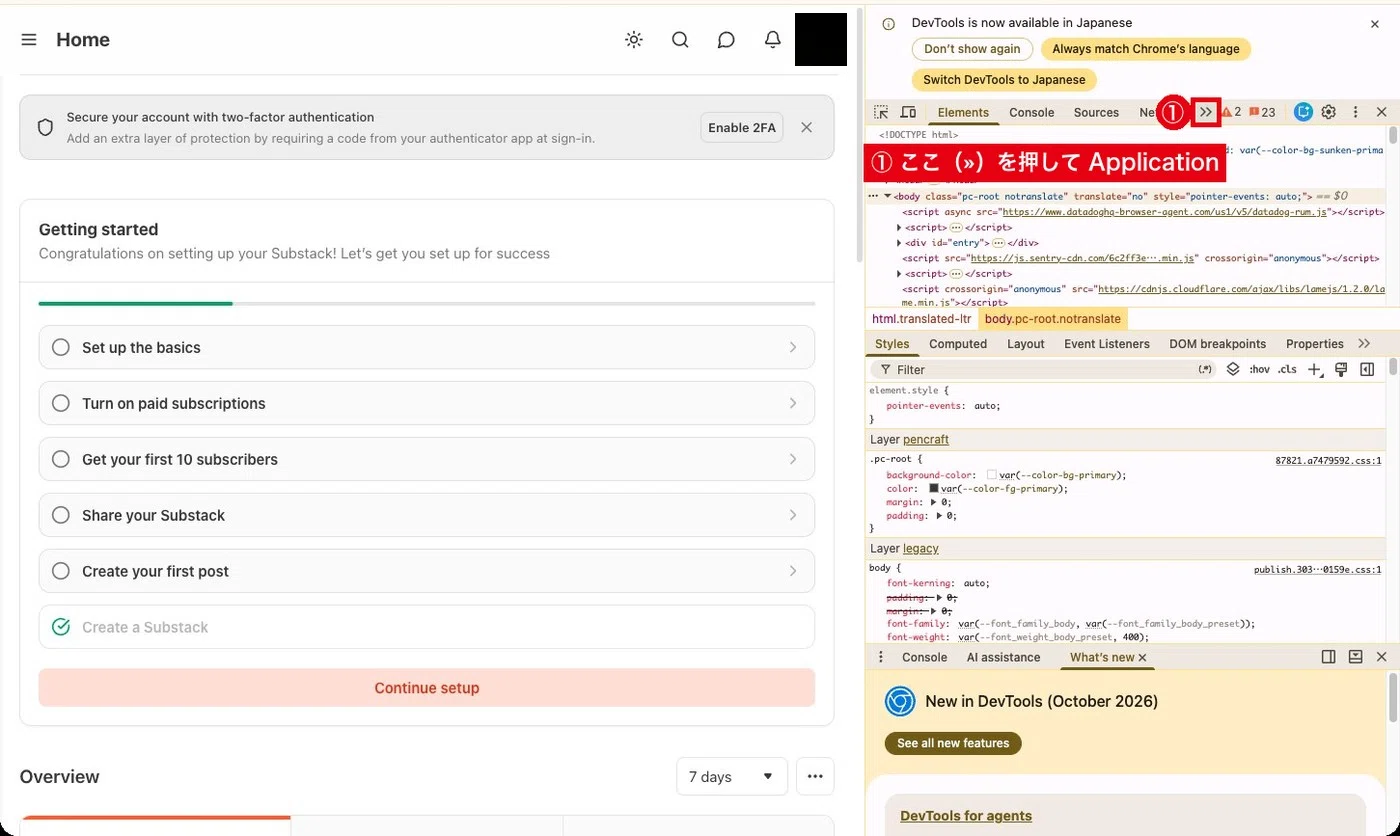Open the drawer three-dot menu beside Console
The width and height of the screenshot is (1400, 836).
point(881,657)
